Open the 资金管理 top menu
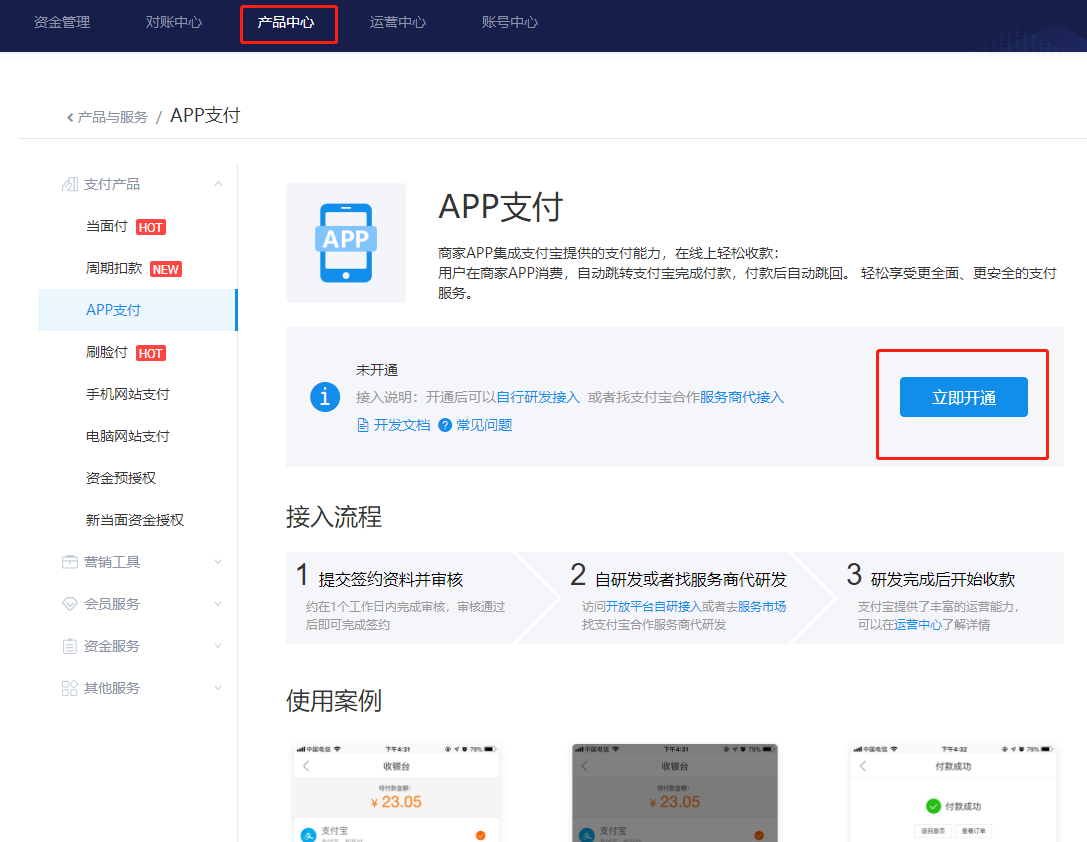The width and height of the screenshot is (1087, 842). pos(62,22)
